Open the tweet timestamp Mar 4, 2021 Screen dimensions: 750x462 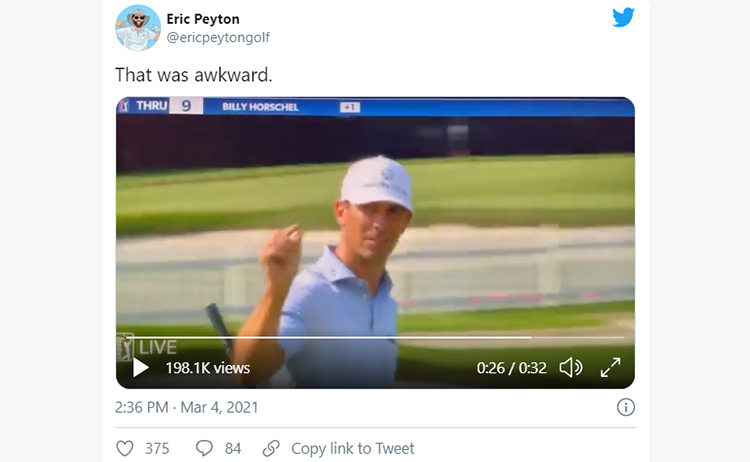coord(187,407)
